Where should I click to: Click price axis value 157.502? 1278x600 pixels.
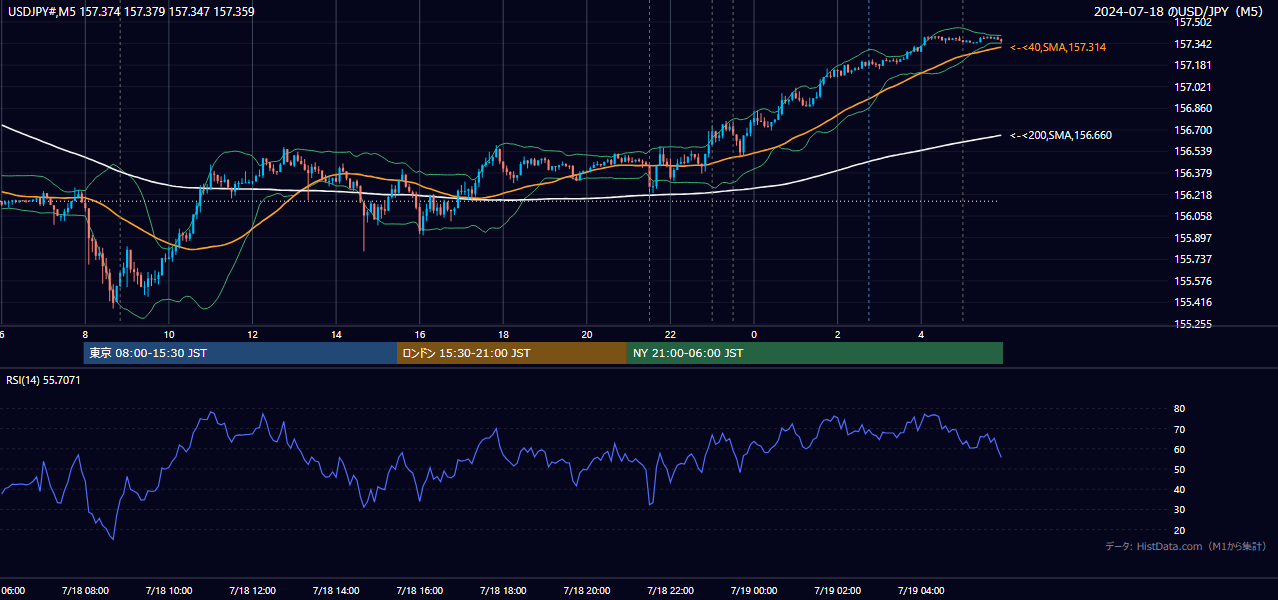pos(1192,22)
